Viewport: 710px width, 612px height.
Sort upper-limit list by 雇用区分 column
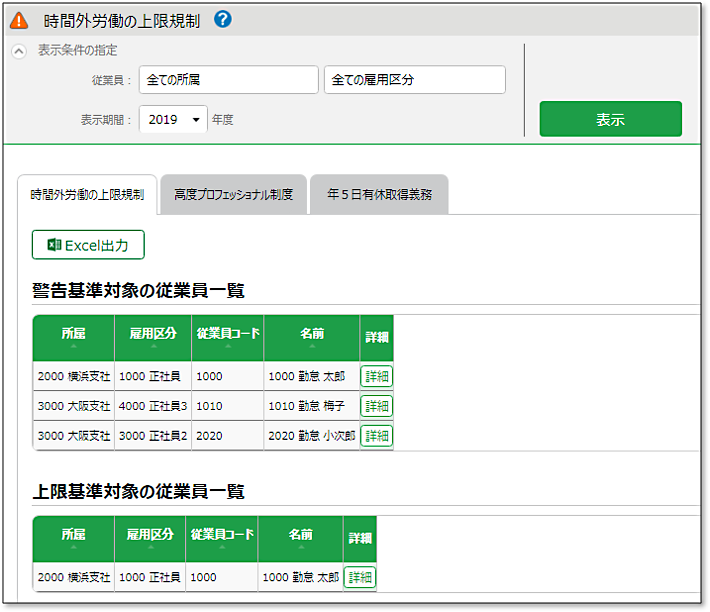(150, 539)
